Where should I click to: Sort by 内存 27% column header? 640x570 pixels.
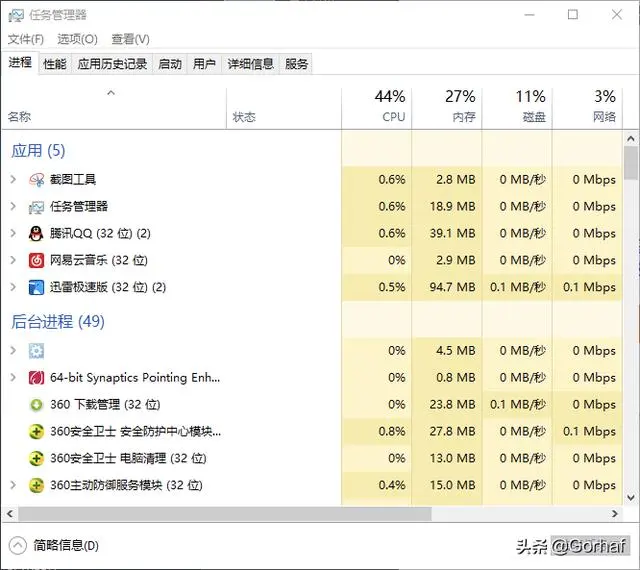(447, 108)
